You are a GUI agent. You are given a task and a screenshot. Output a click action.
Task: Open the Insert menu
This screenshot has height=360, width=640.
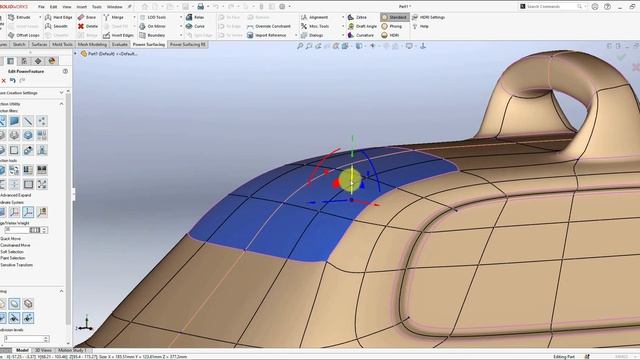coord(82,7)
